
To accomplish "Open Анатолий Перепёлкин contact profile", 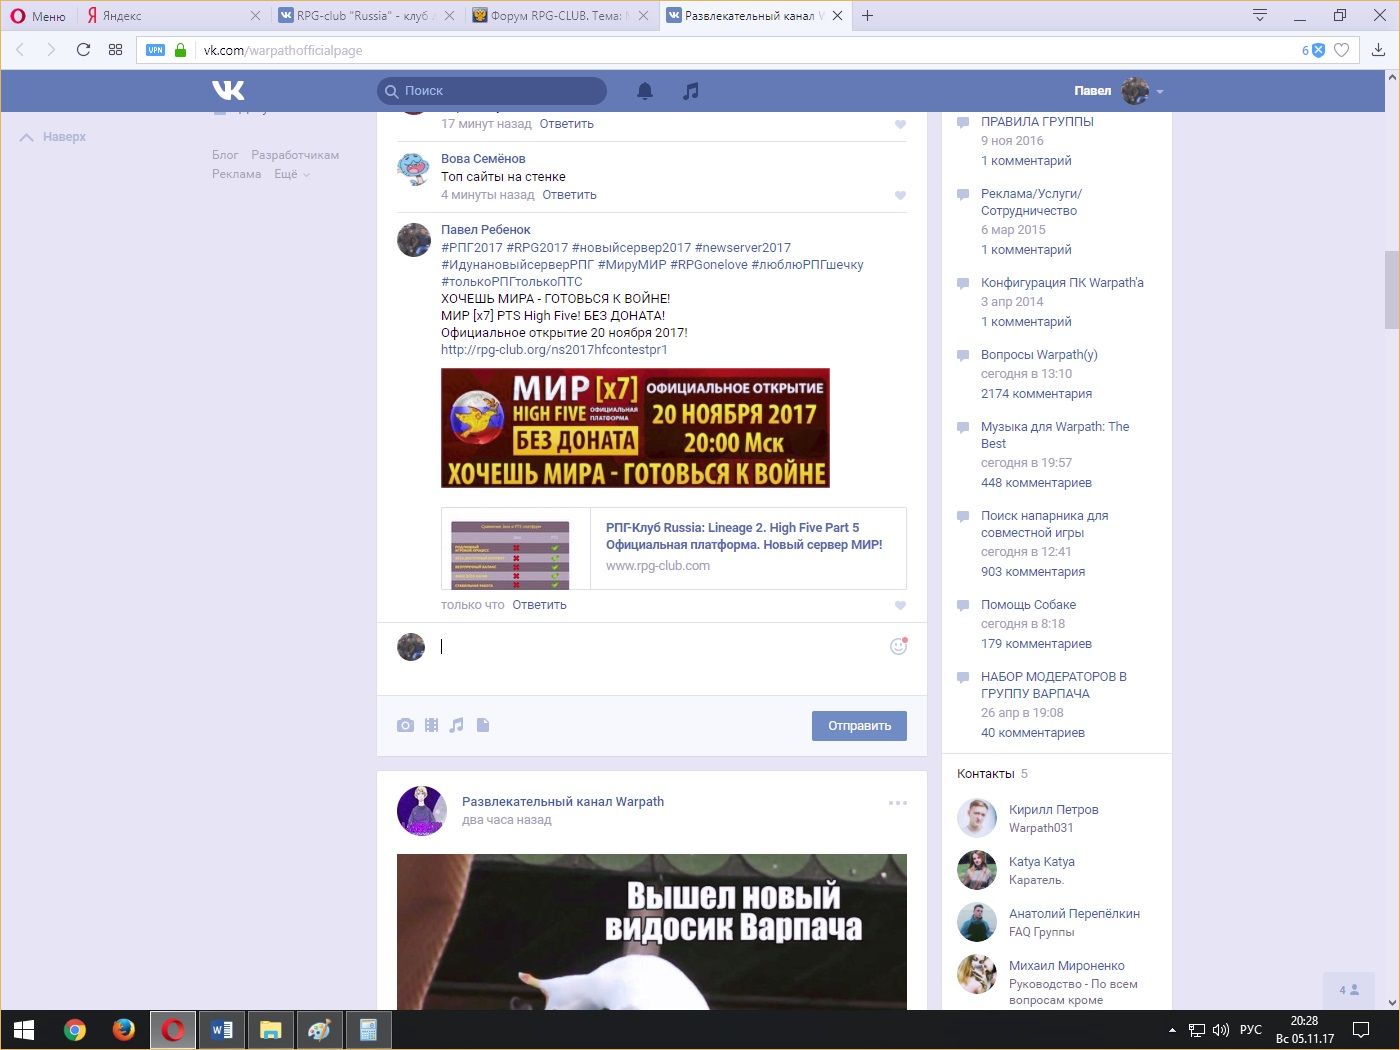I will tap(1074, 914).
